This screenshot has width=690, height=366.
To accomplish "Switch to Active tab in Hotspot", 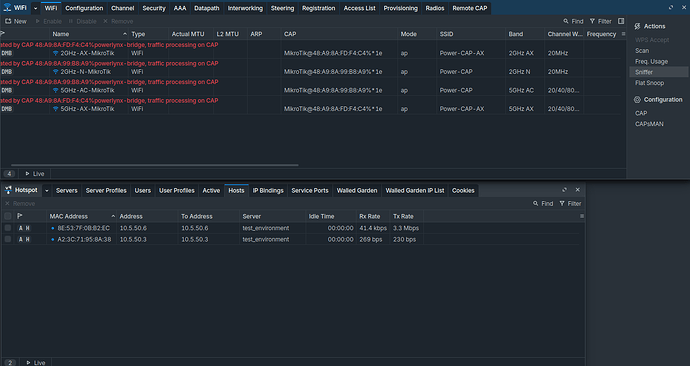I will 211,190.
